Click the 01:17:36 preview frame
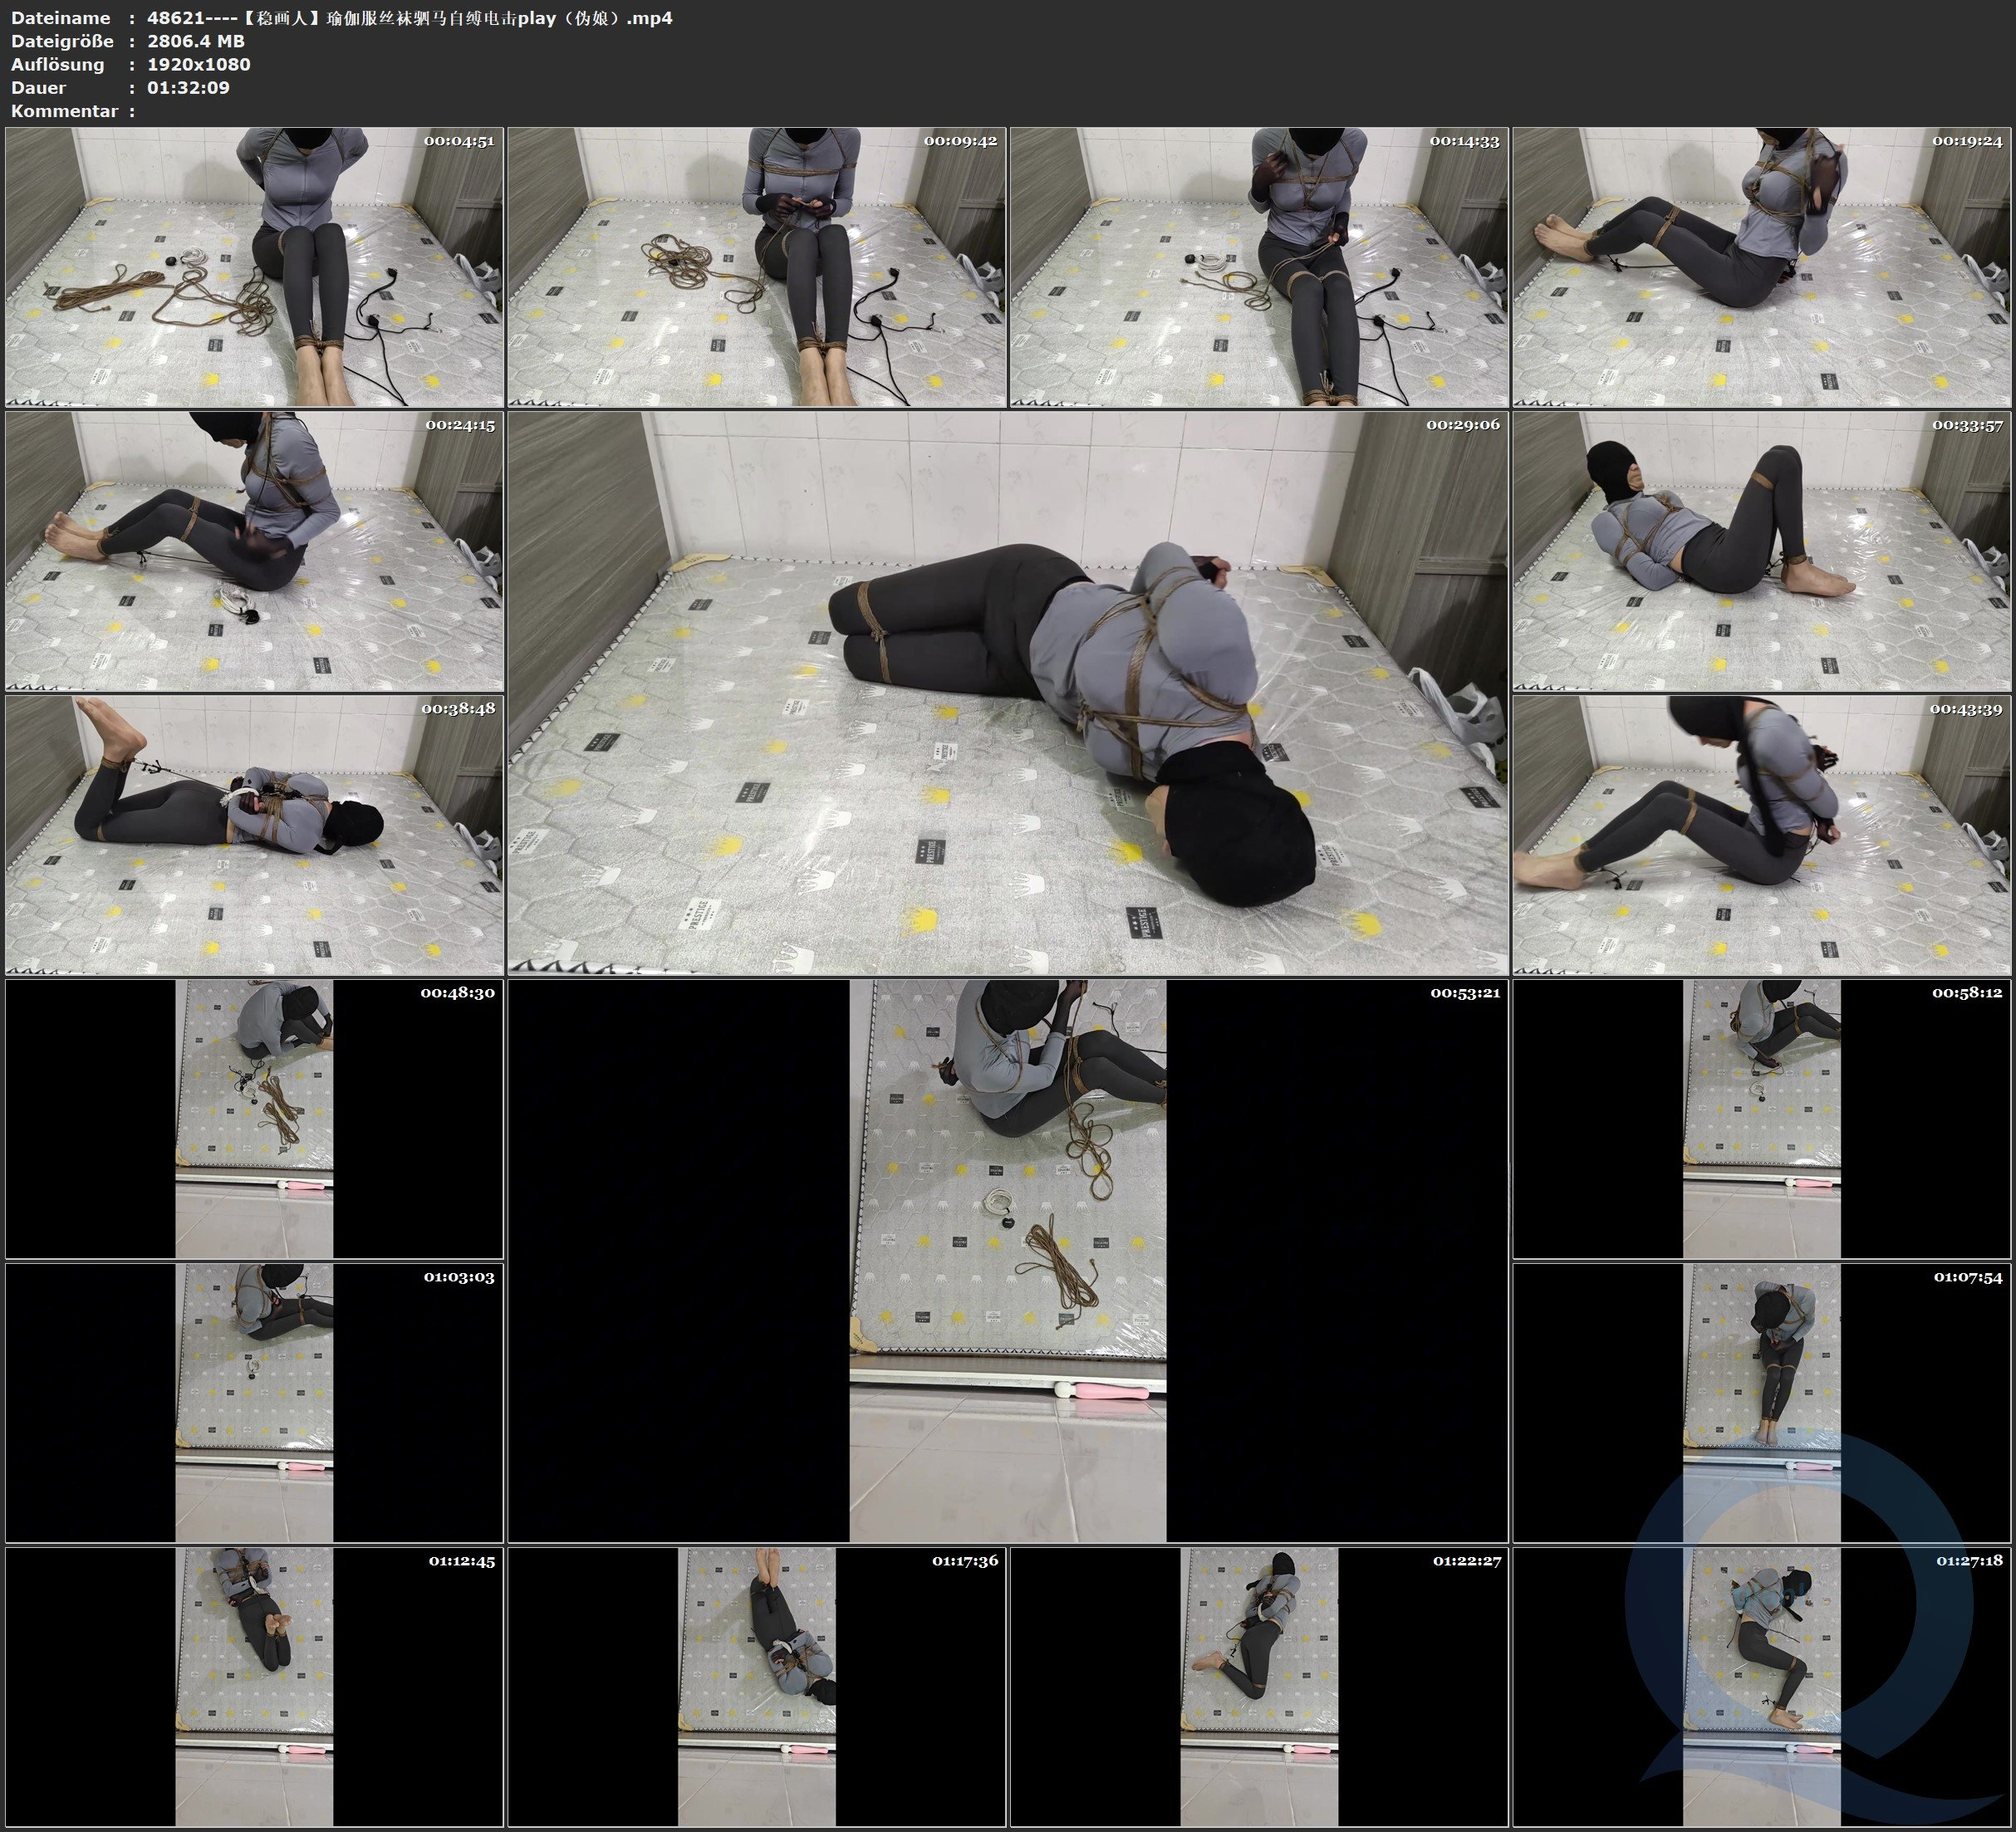This screenshot has width=2016, height=1832. [x=756, y=1686]
